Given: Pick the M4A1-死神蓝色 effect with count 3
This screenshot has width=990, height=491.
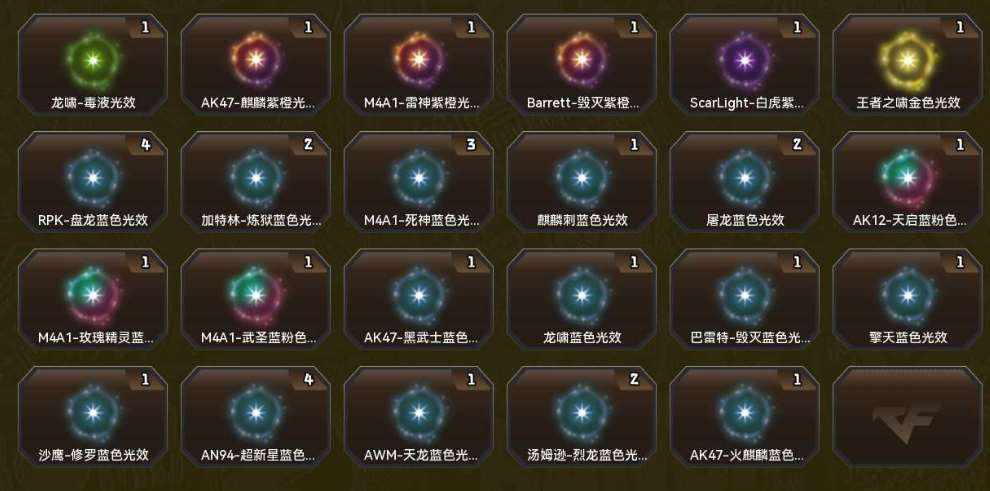Looking at the screenshot, I should click(419, 182).
